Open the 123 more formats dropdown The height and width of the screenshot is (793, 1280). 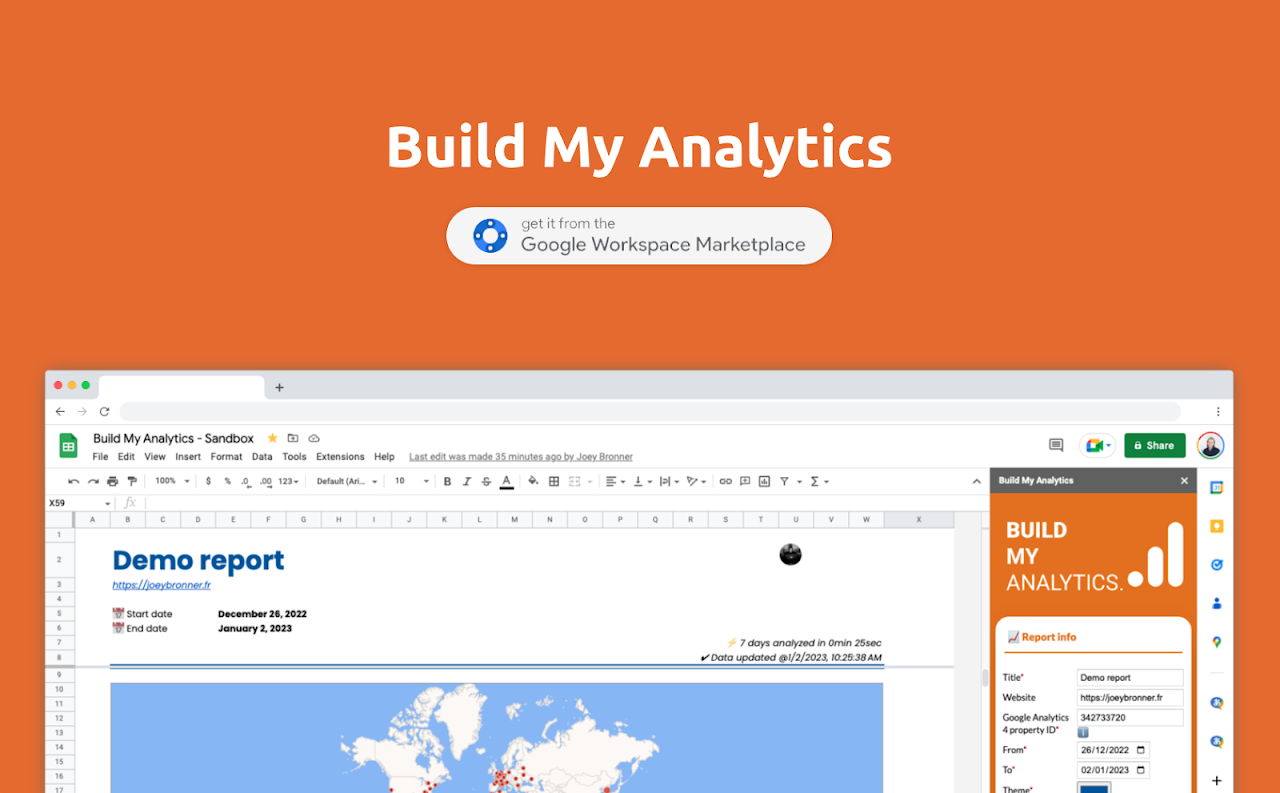tap(288, 481)
